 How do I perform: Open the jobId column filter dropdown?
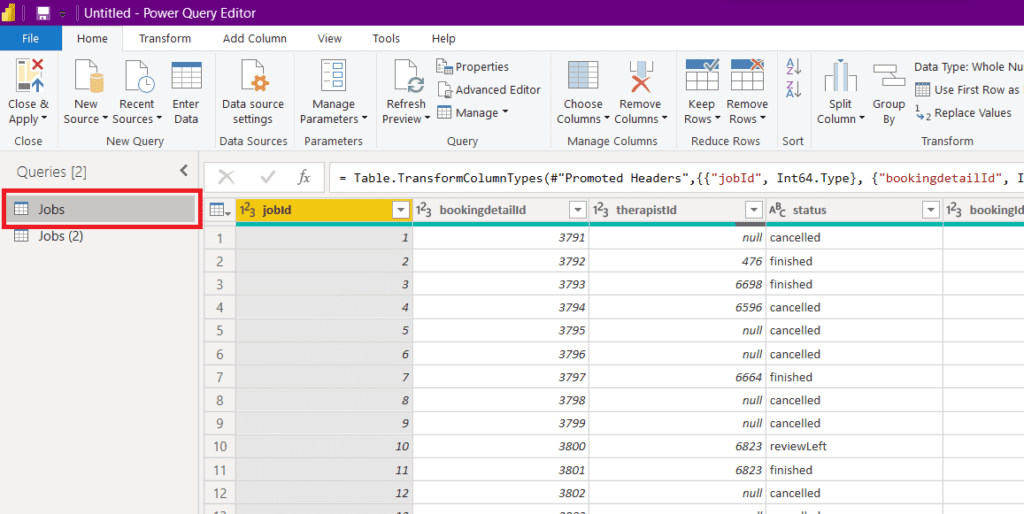pos(401,210)
